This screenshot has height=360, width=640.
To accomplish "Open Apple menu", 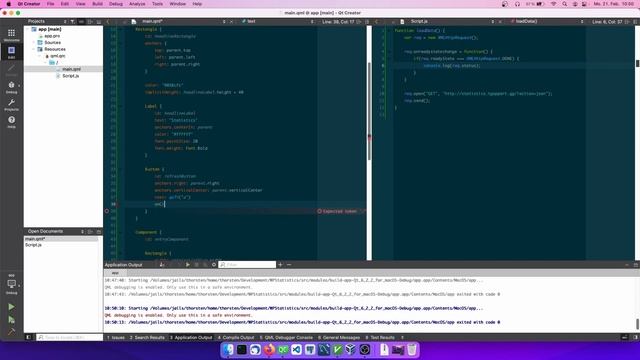I will [x=9, y=4].
